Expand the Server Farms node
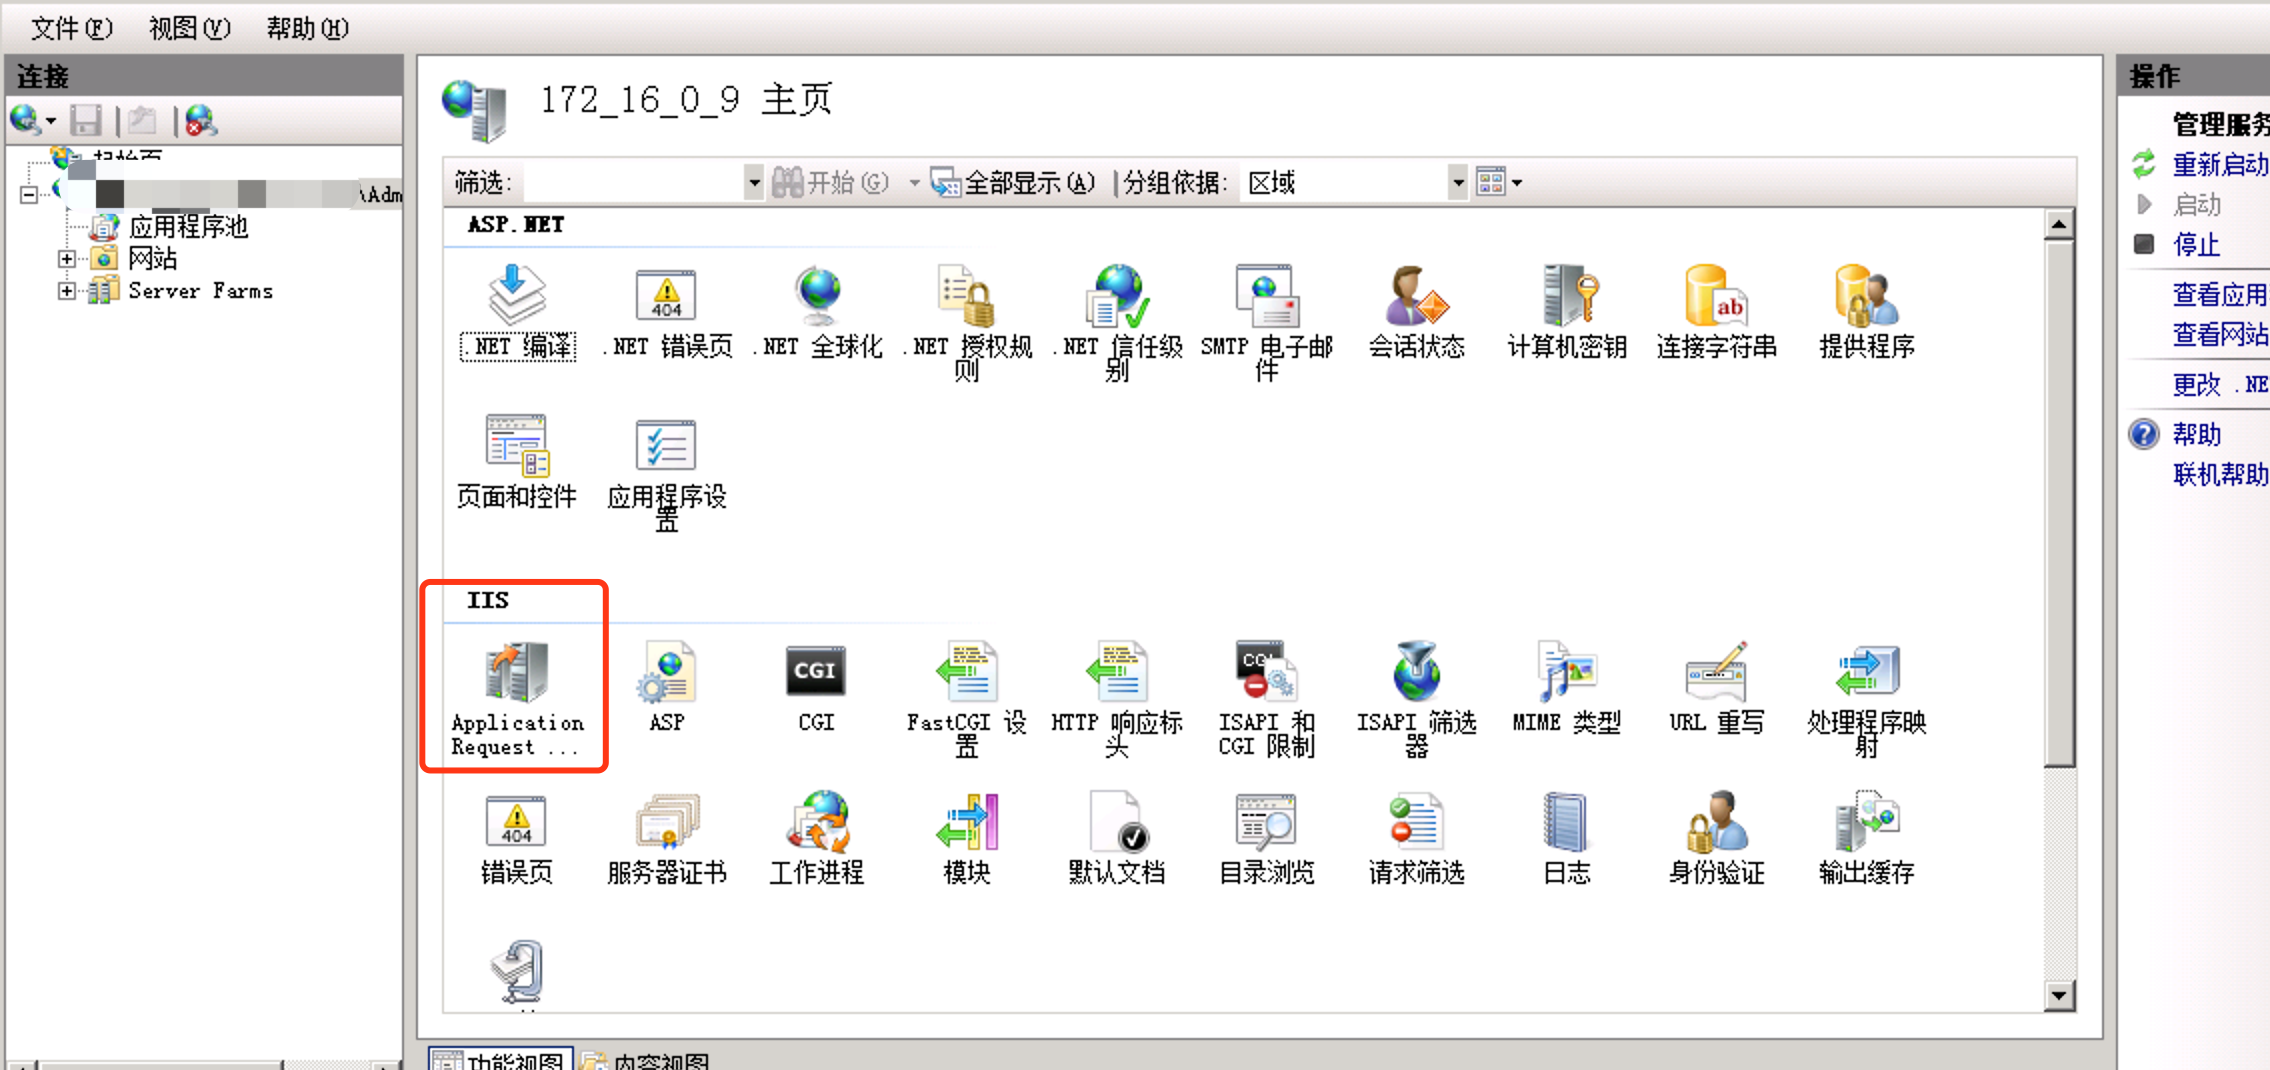This screenshot has width=2270, height=1070. [x=66, y=291]
